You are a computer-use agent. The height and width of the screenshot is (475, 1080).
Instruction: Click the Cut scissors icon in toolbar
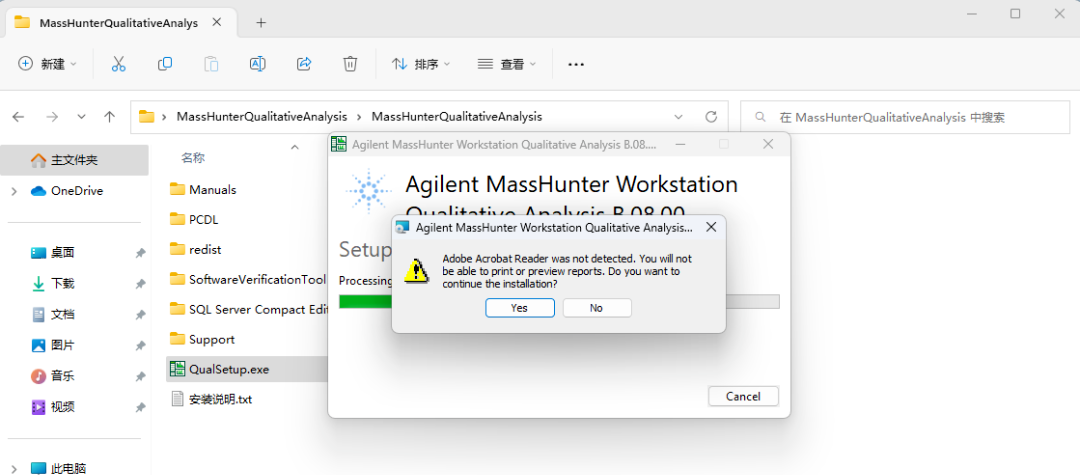[118, 64]
